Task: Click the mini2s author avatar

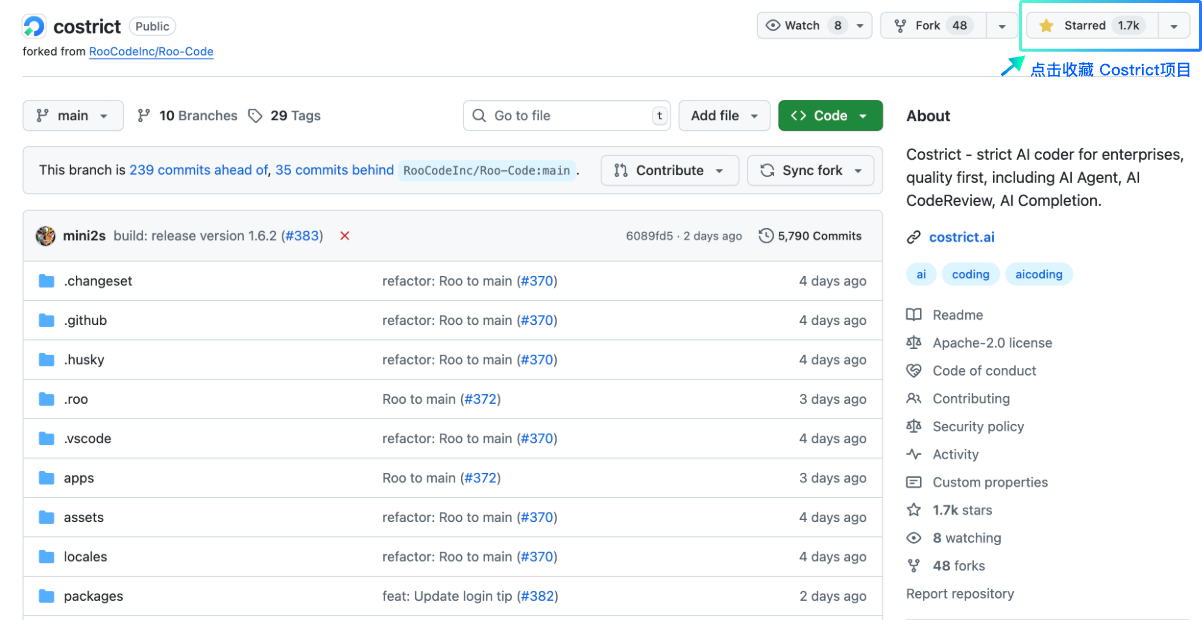Action: coord(45,236)
